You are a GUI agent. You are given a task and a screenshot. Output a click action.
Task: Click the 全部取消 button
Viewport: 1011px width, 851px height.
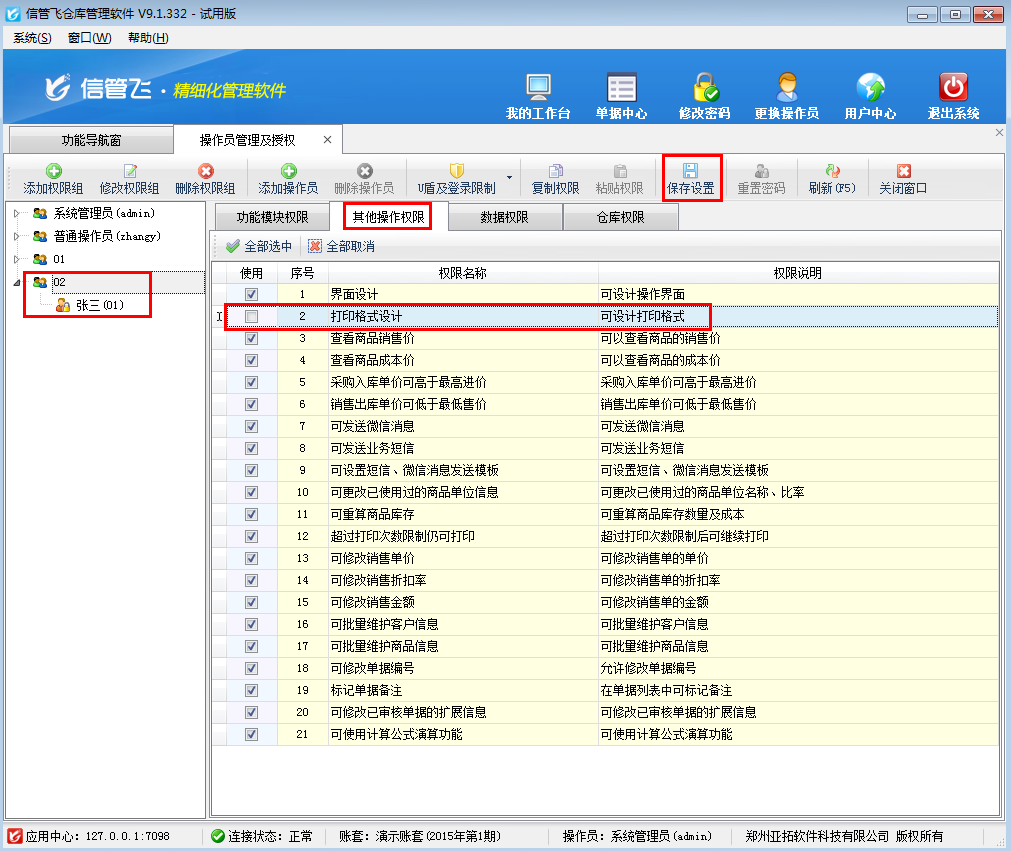coord(341,246)
